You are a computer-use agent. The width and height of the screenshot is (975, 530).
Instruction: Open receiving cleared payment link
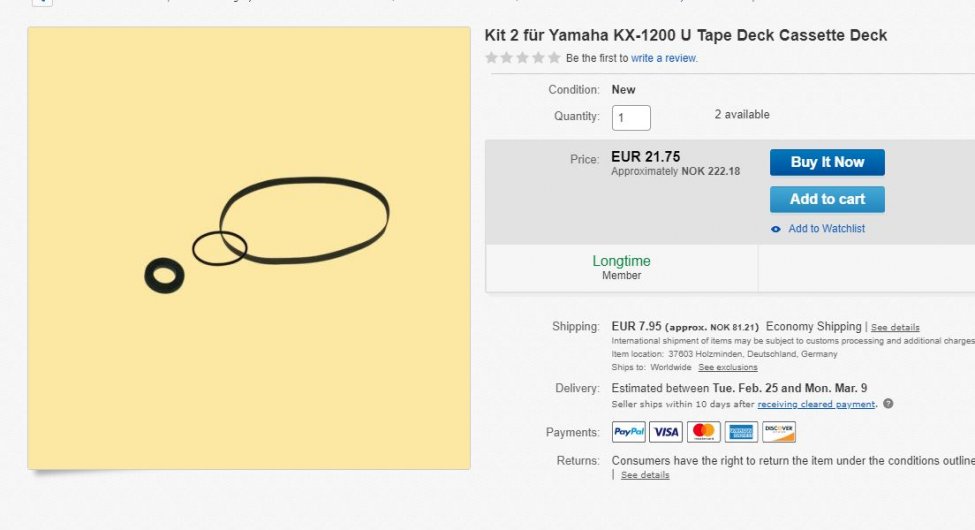coord(816,404)
